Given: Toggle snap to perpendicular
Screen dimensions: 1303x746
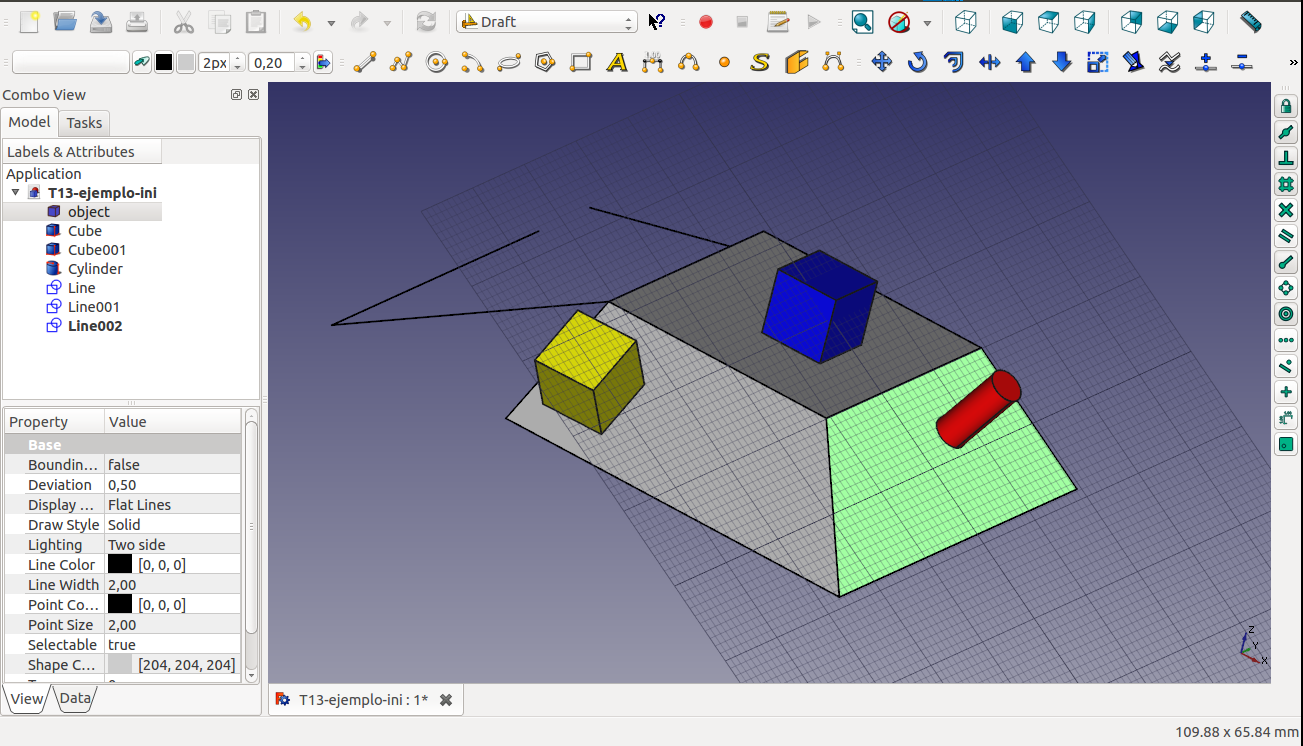Looking at the screenshot, I should pyautogui.click(x=1286, y=159).
